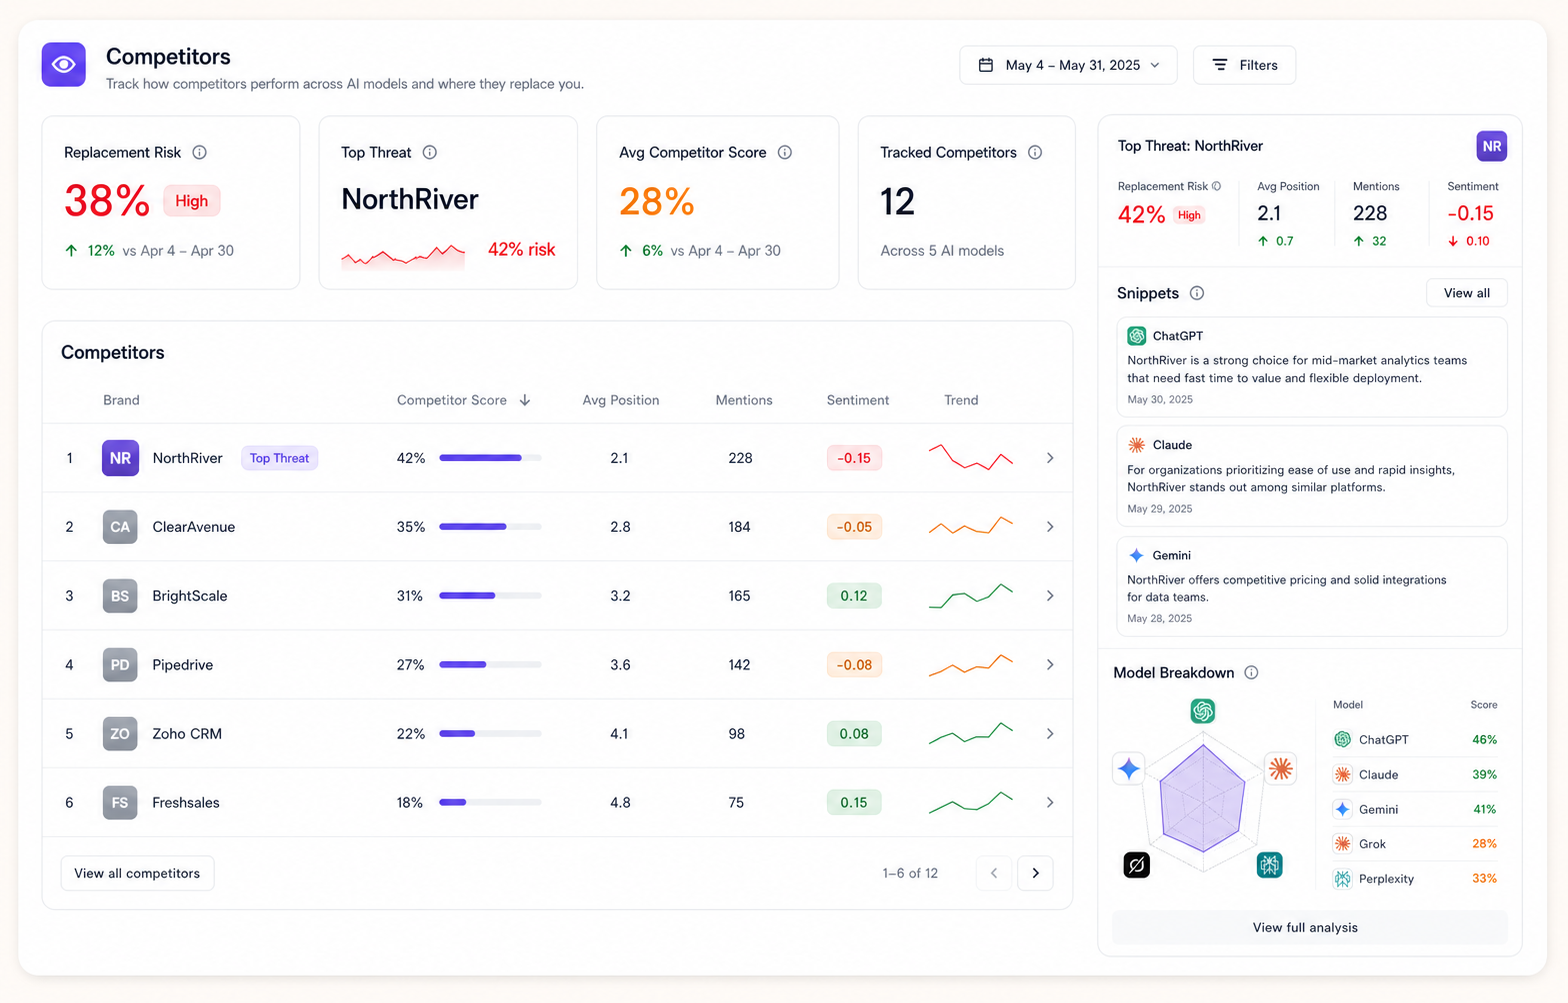Click Freshsales 18% score progress bar
This screenshot has height=1003, width=1568.
490,802
